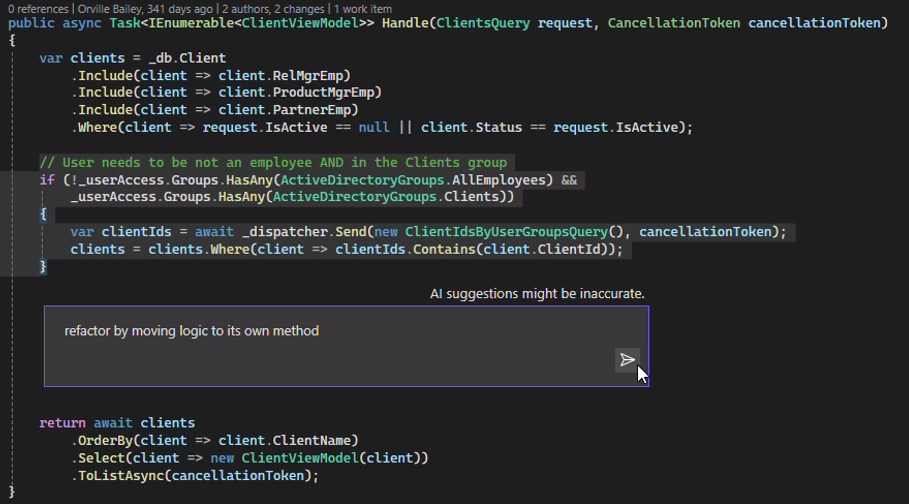Click 'ClientIdsByUserGroupsQuery' constructor call
909x504 pixels.
(x=506, y=231)
